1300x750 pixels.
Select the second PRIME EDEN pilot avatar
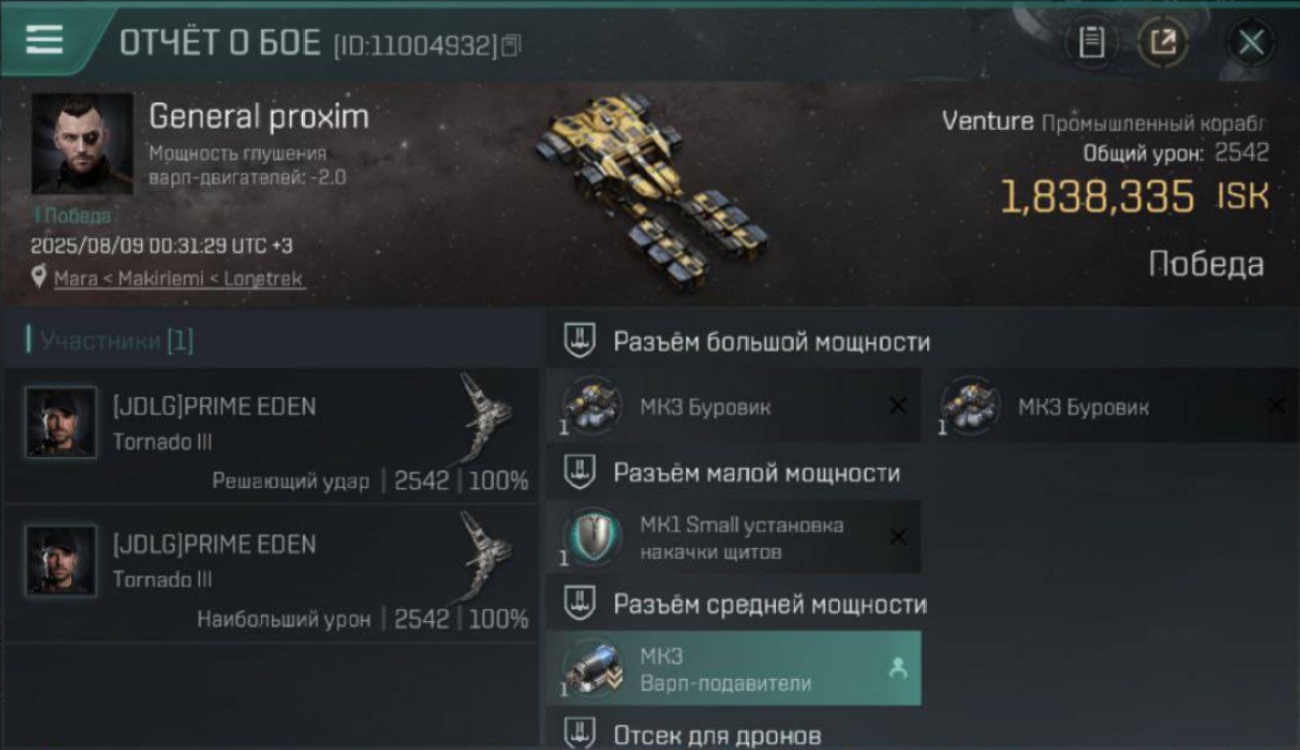pyautogui.click(x=61, y=560)
